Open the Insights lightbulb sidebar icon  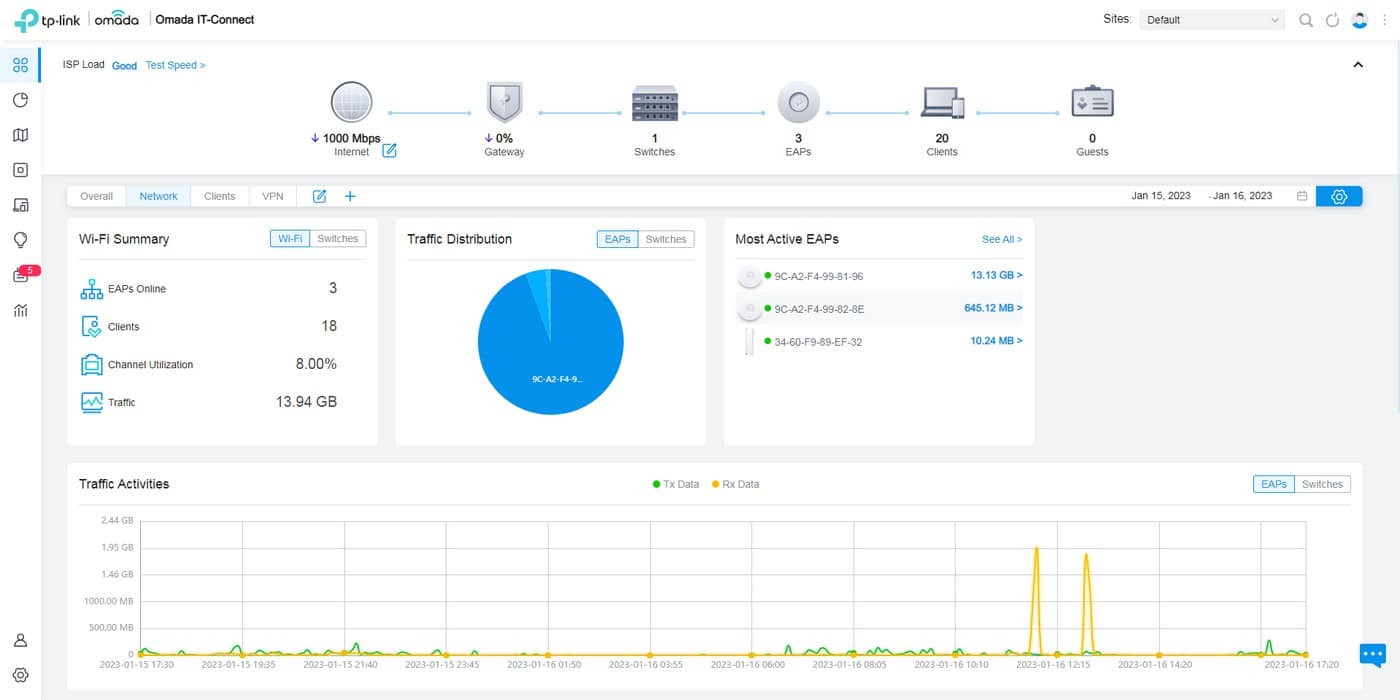(20, 240)
